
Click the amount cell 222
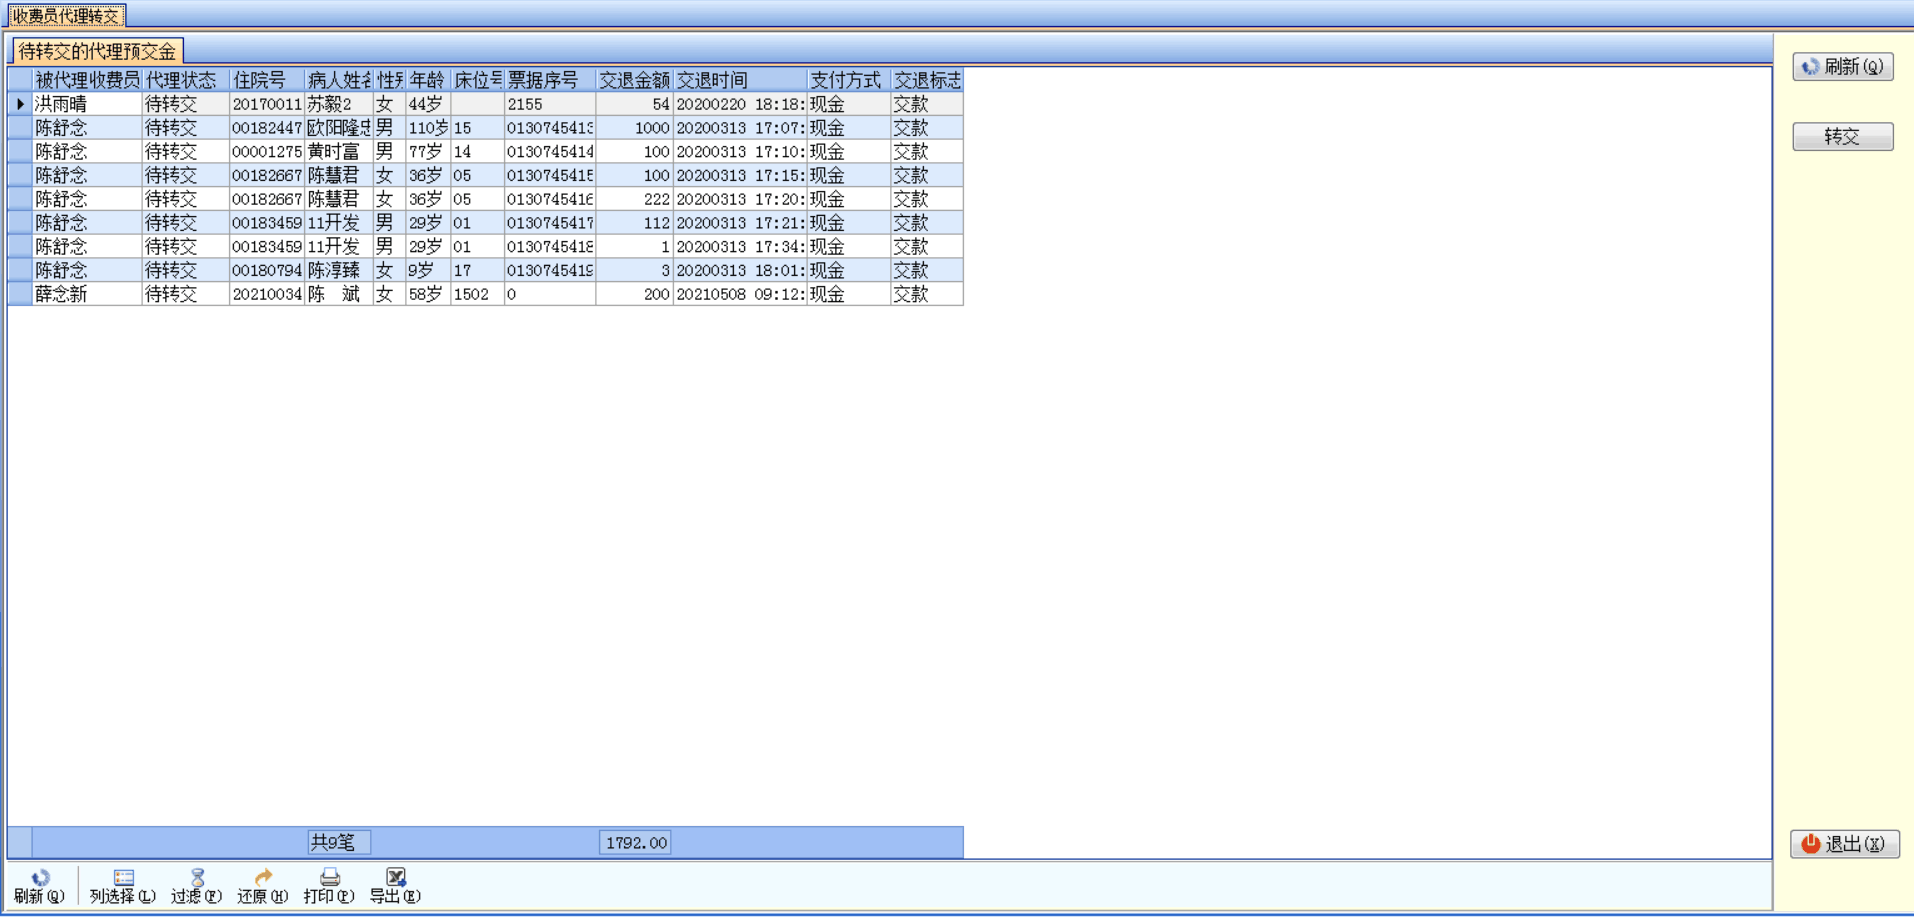(634, 199)
